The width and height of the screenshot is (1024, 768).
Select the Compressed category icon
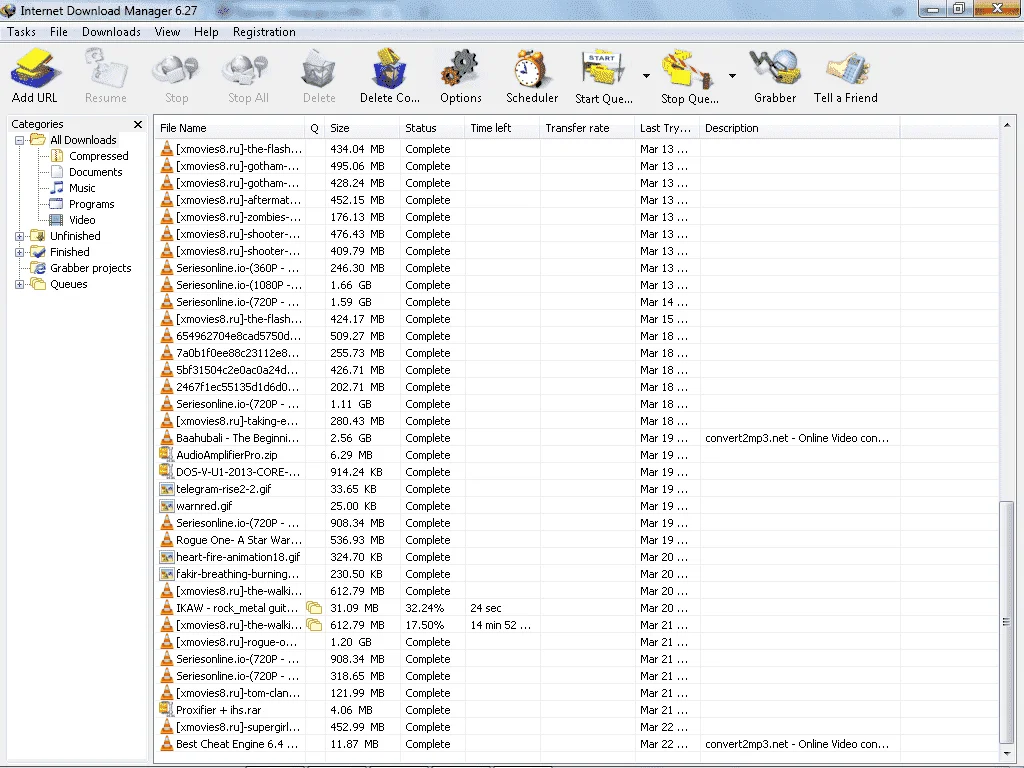point(57,156)
